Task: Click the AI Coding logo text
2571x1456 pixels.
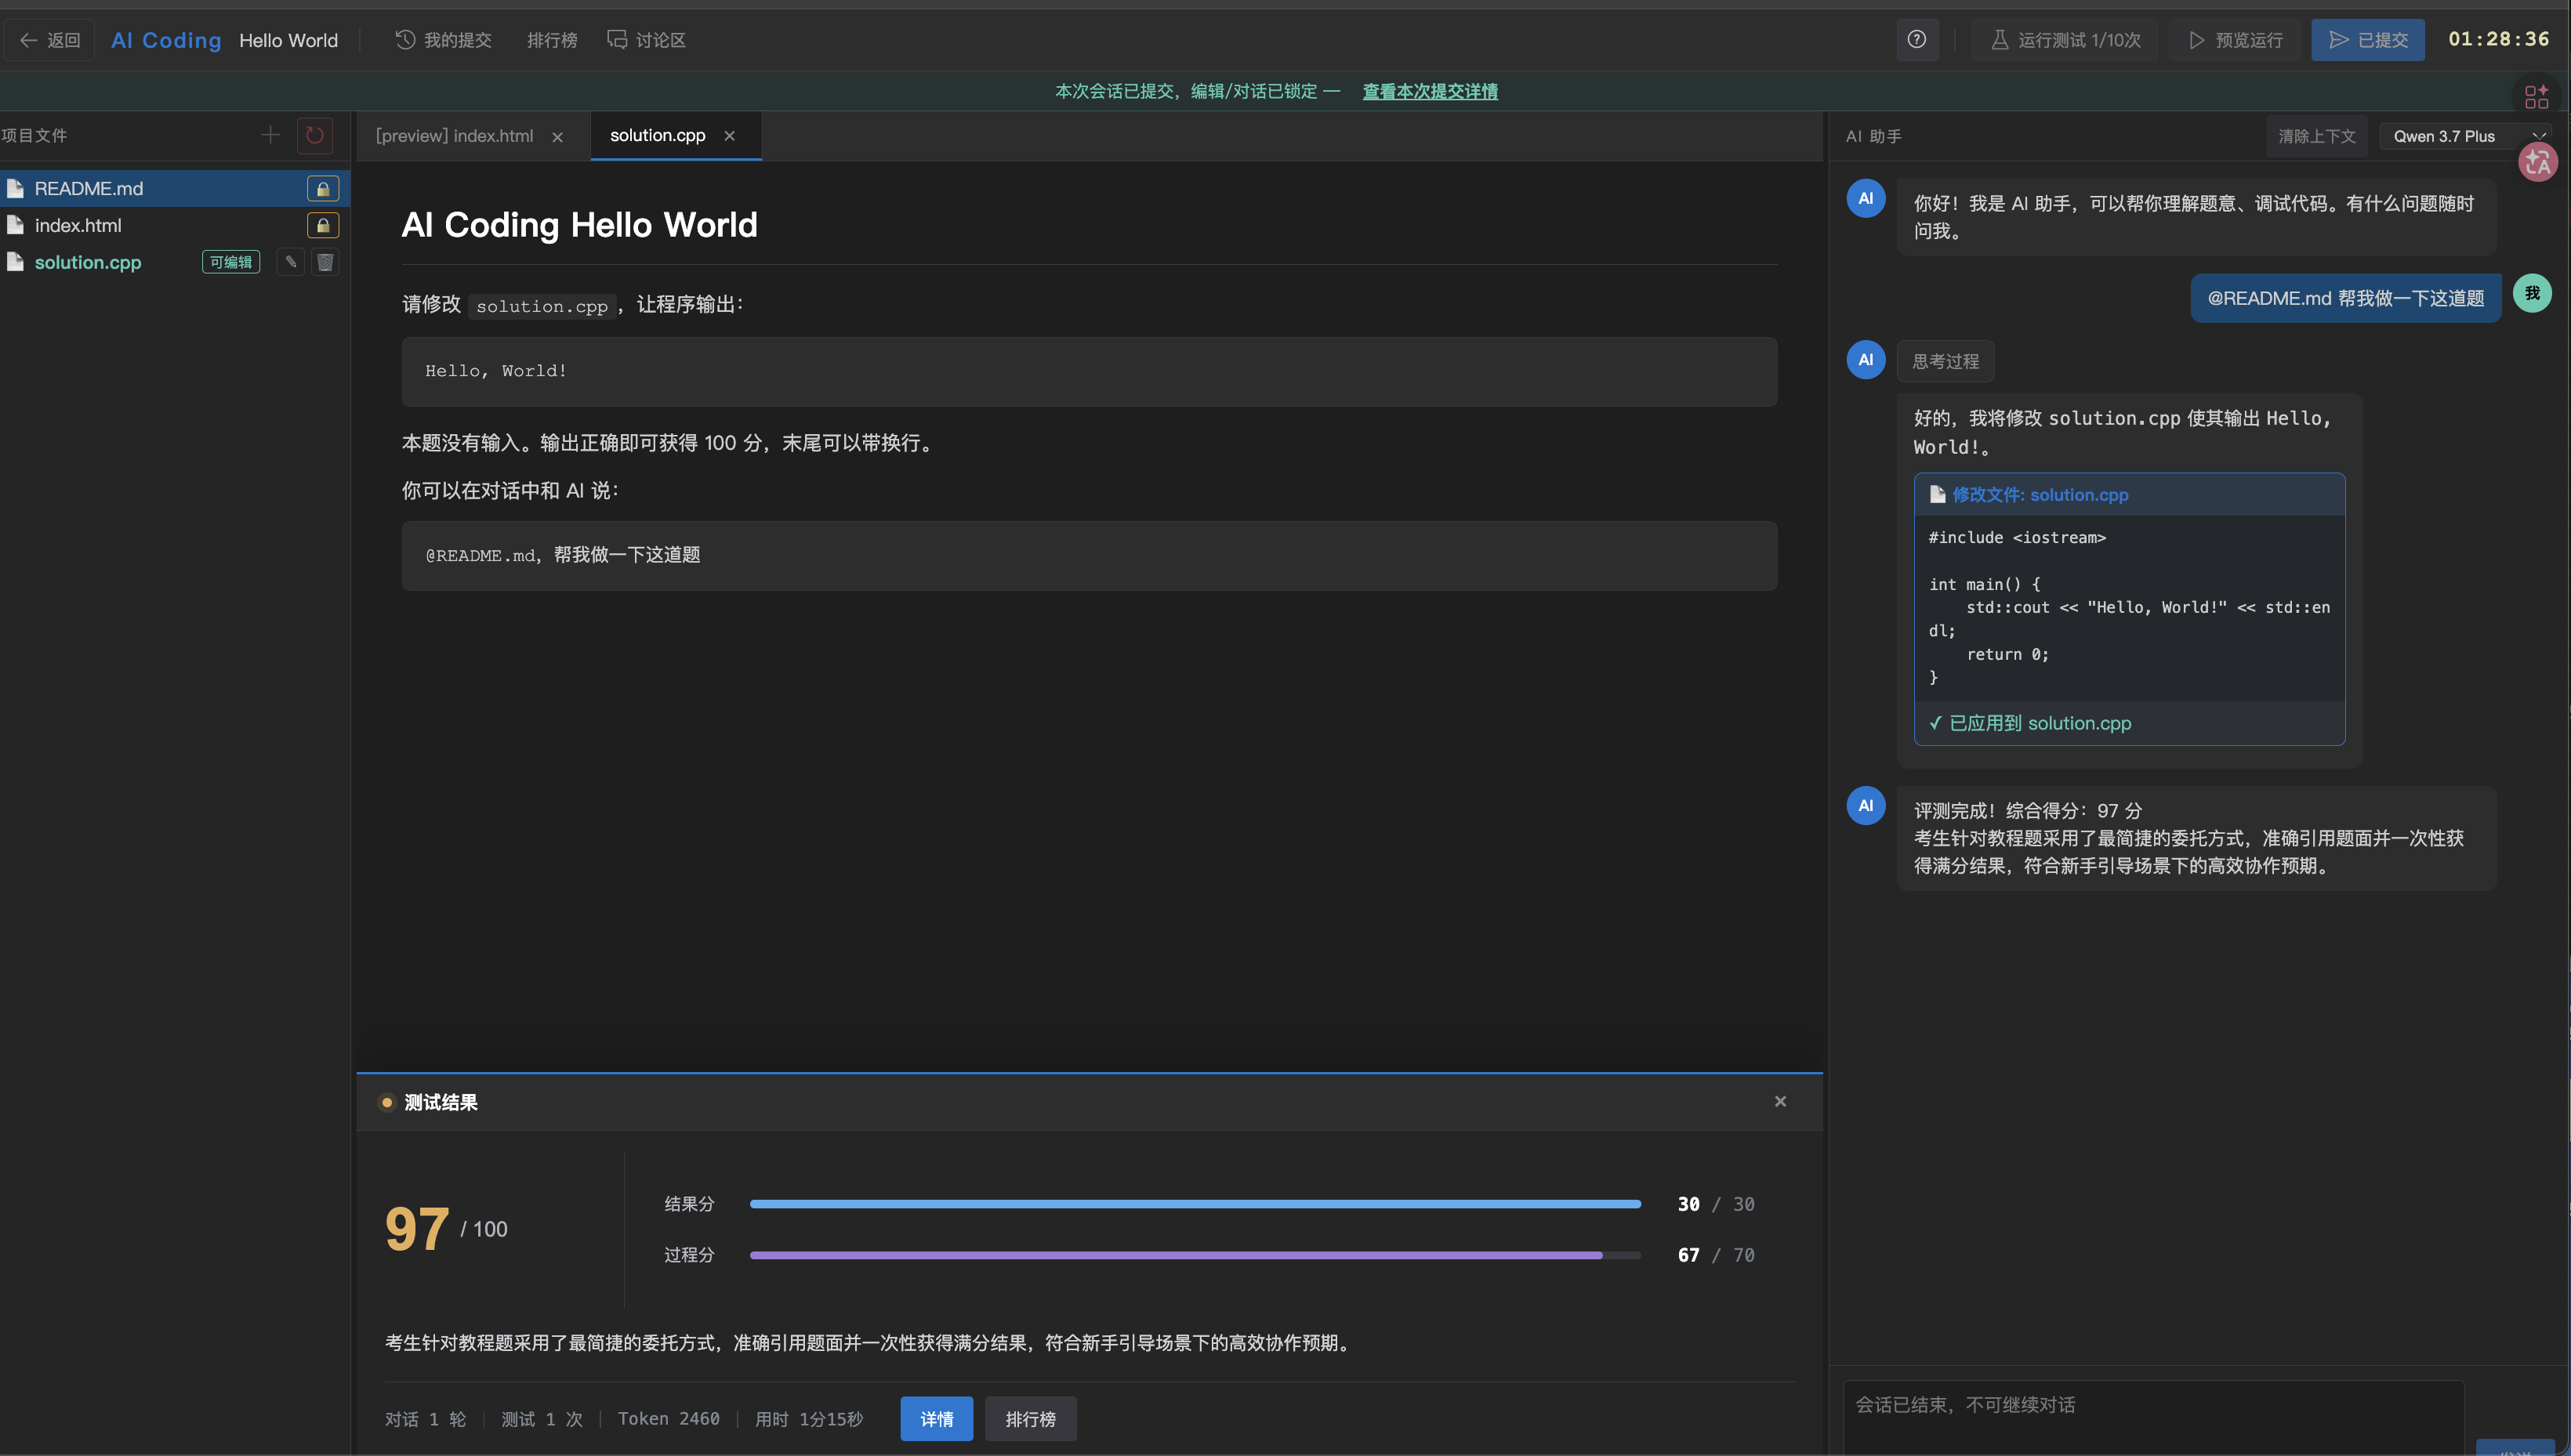Action: click(x=166, y=40)
